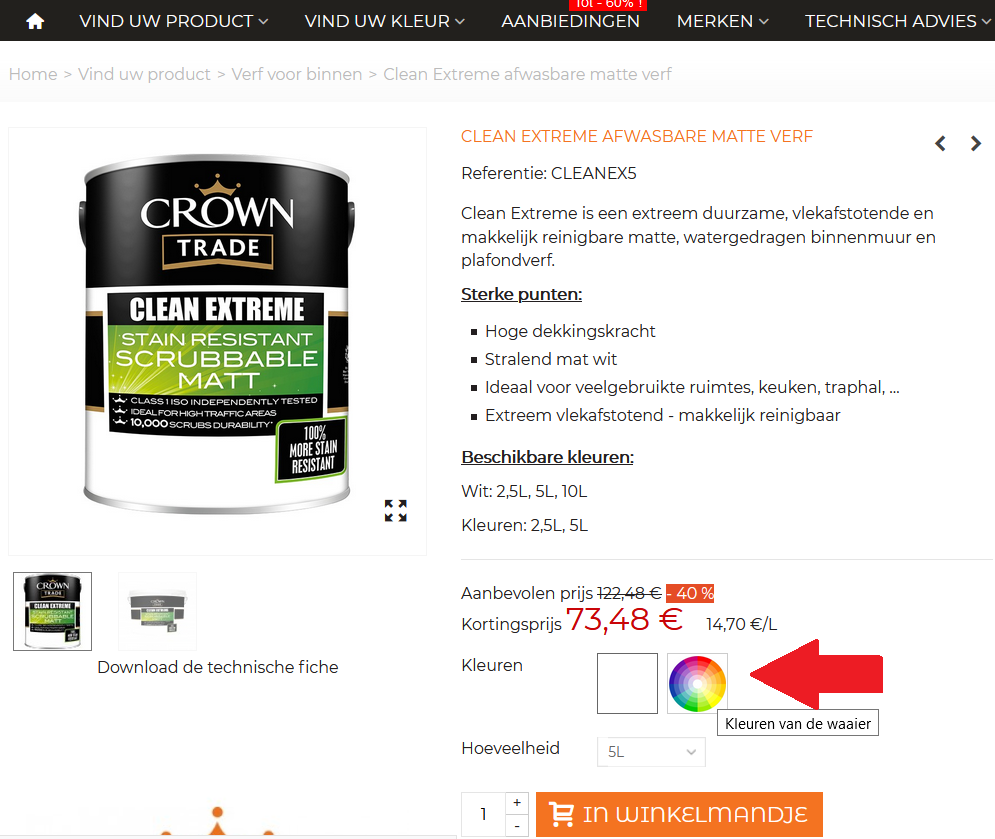The height and width of the screenshot is (839, 995).
Task: Open the Hoeveelheid 5L dropdown
Action: click(651, 752)
